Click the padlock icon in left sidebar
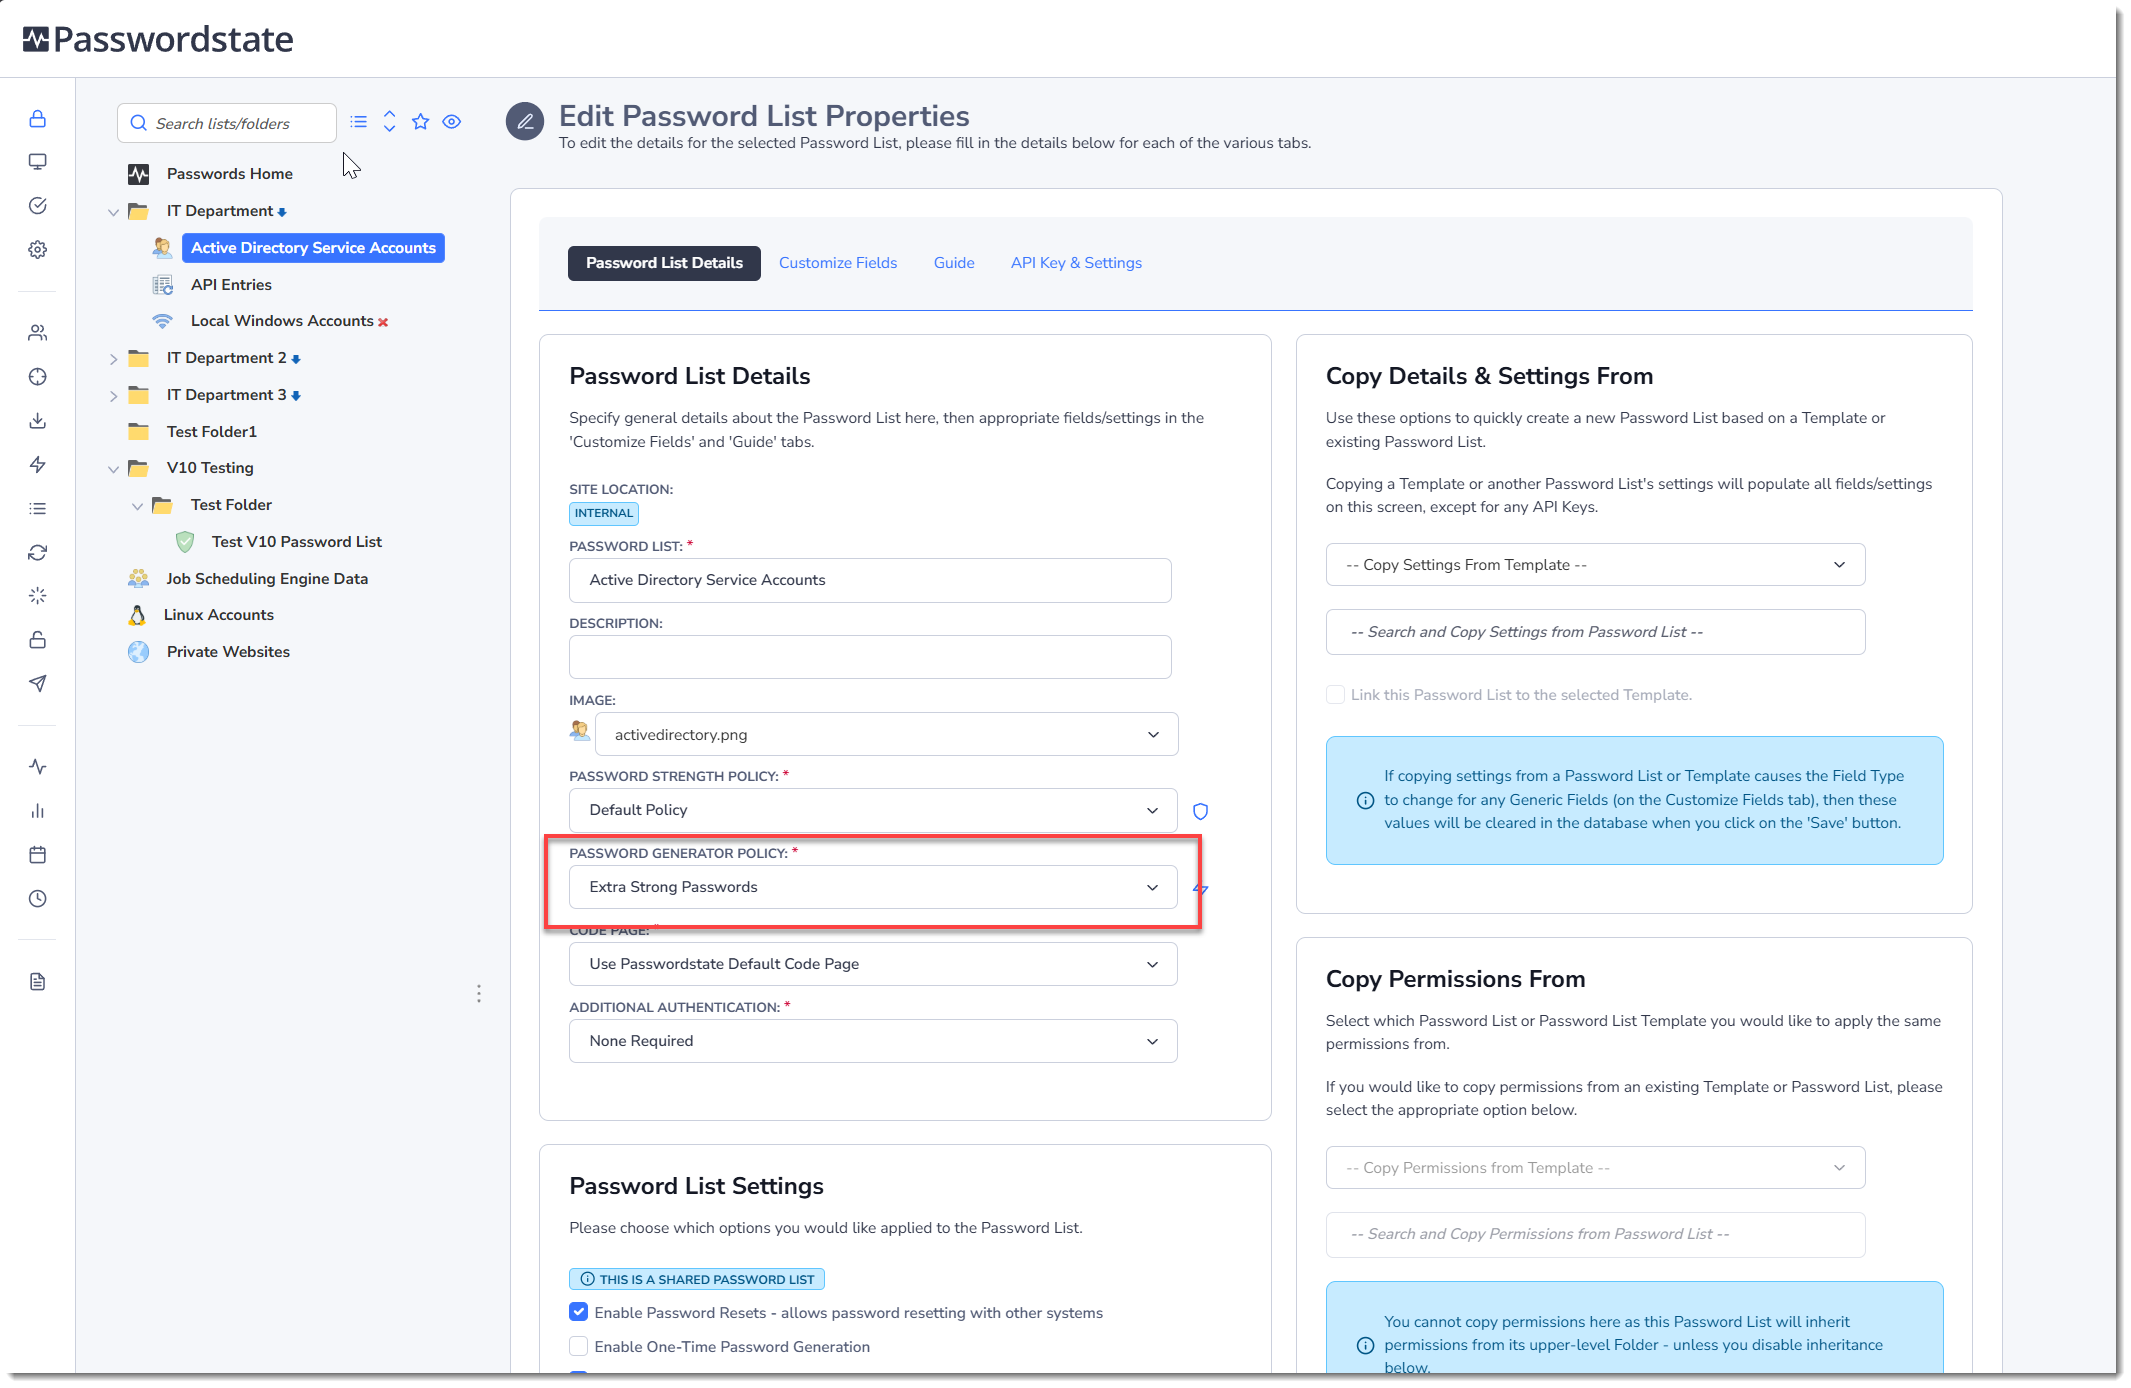Viewport: 2131px width, 1388px height. coord(37,119)
